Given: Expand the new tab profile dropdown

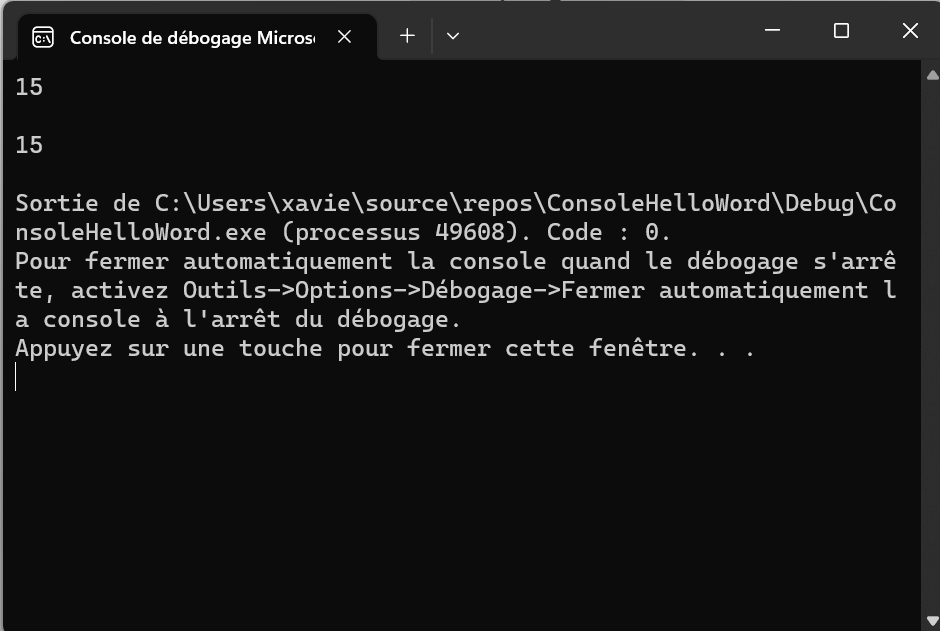Looking at the screenshot, I should point(453,36).
